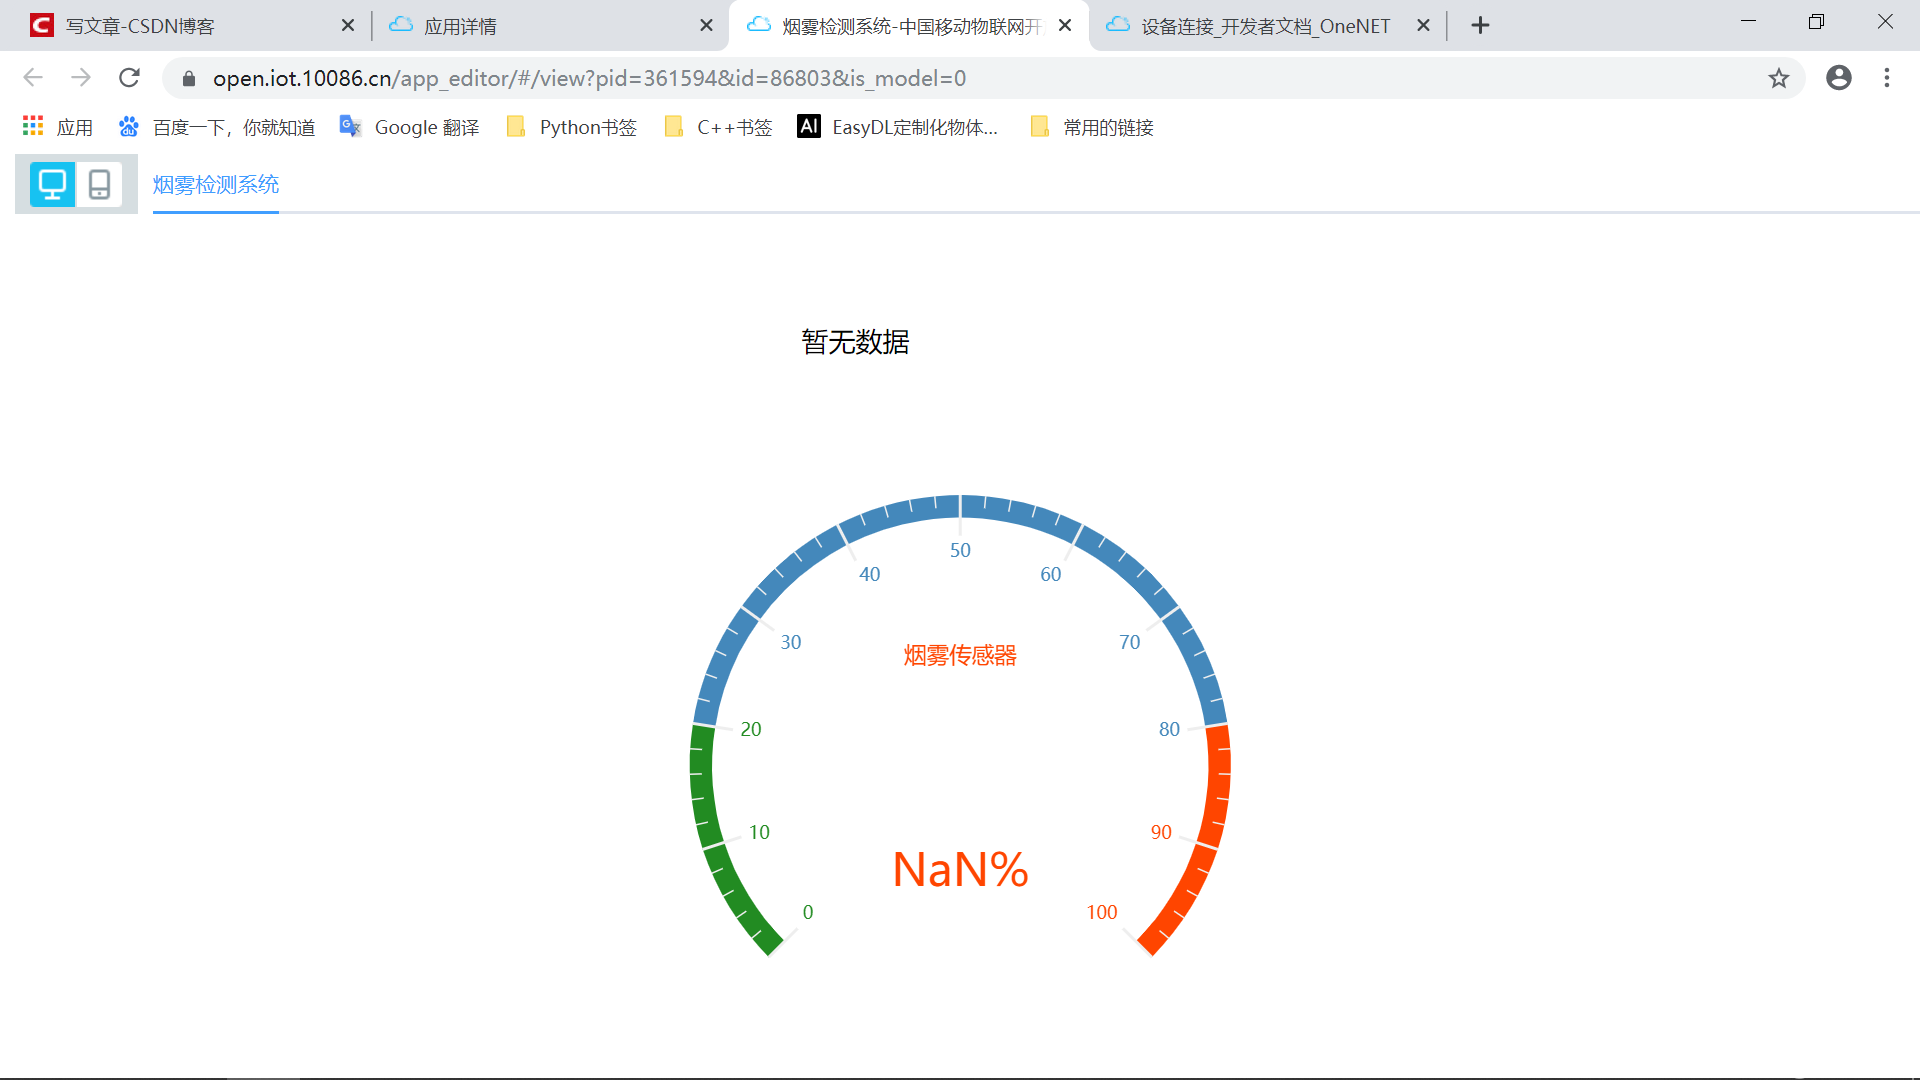Switch to 设备连接_开发者文档_OneNET tab
Screen dimensions: 1920x1080
coord(1260,26)
